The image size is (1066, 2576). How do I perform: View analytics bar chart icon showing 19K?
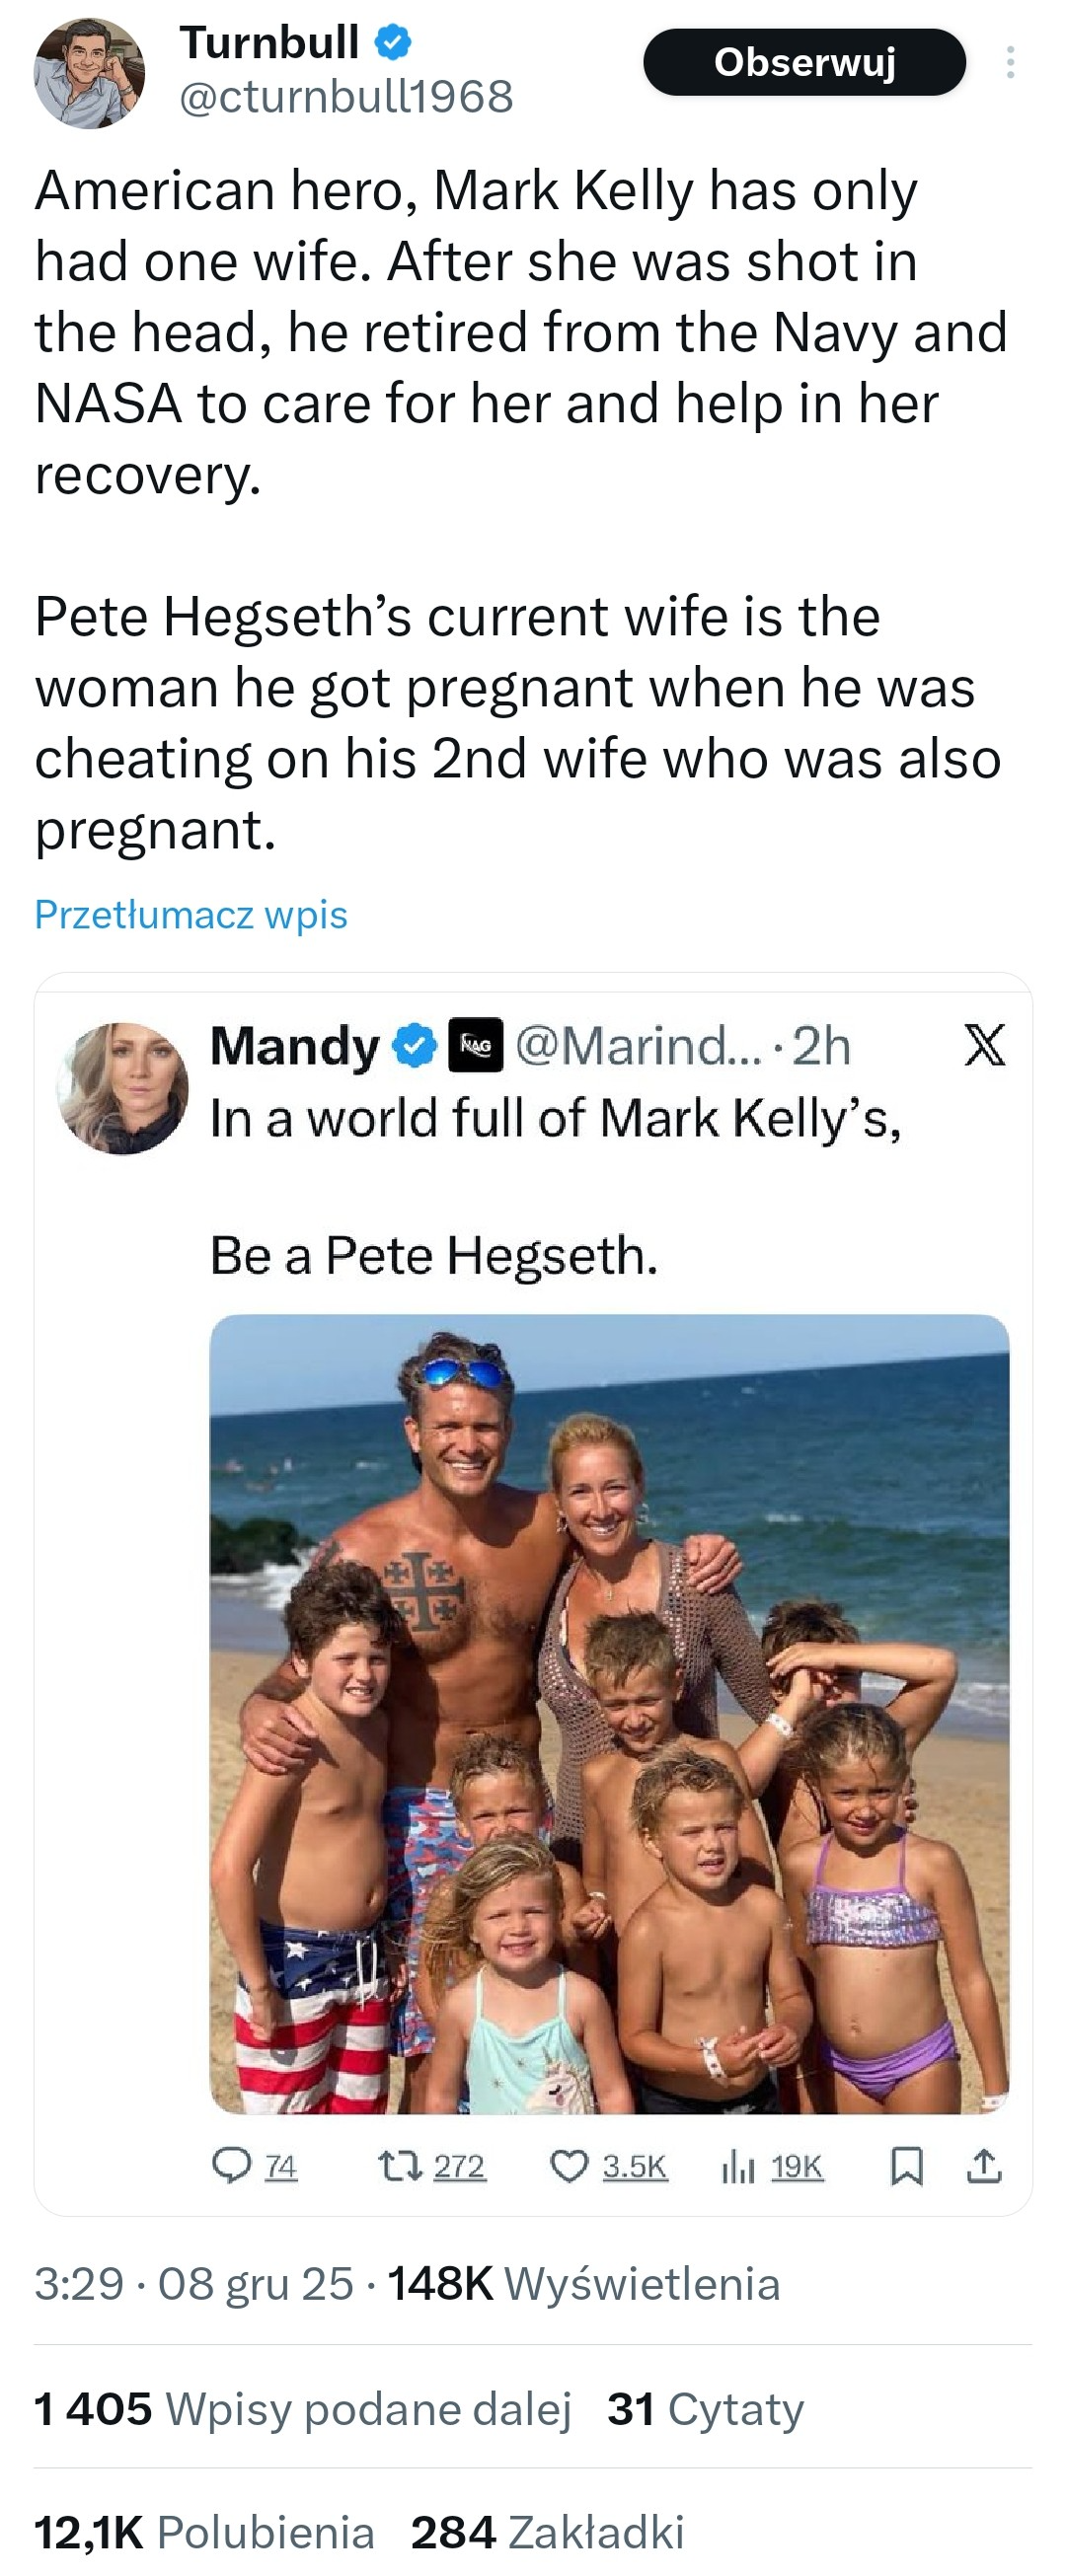coord(738,2166)
